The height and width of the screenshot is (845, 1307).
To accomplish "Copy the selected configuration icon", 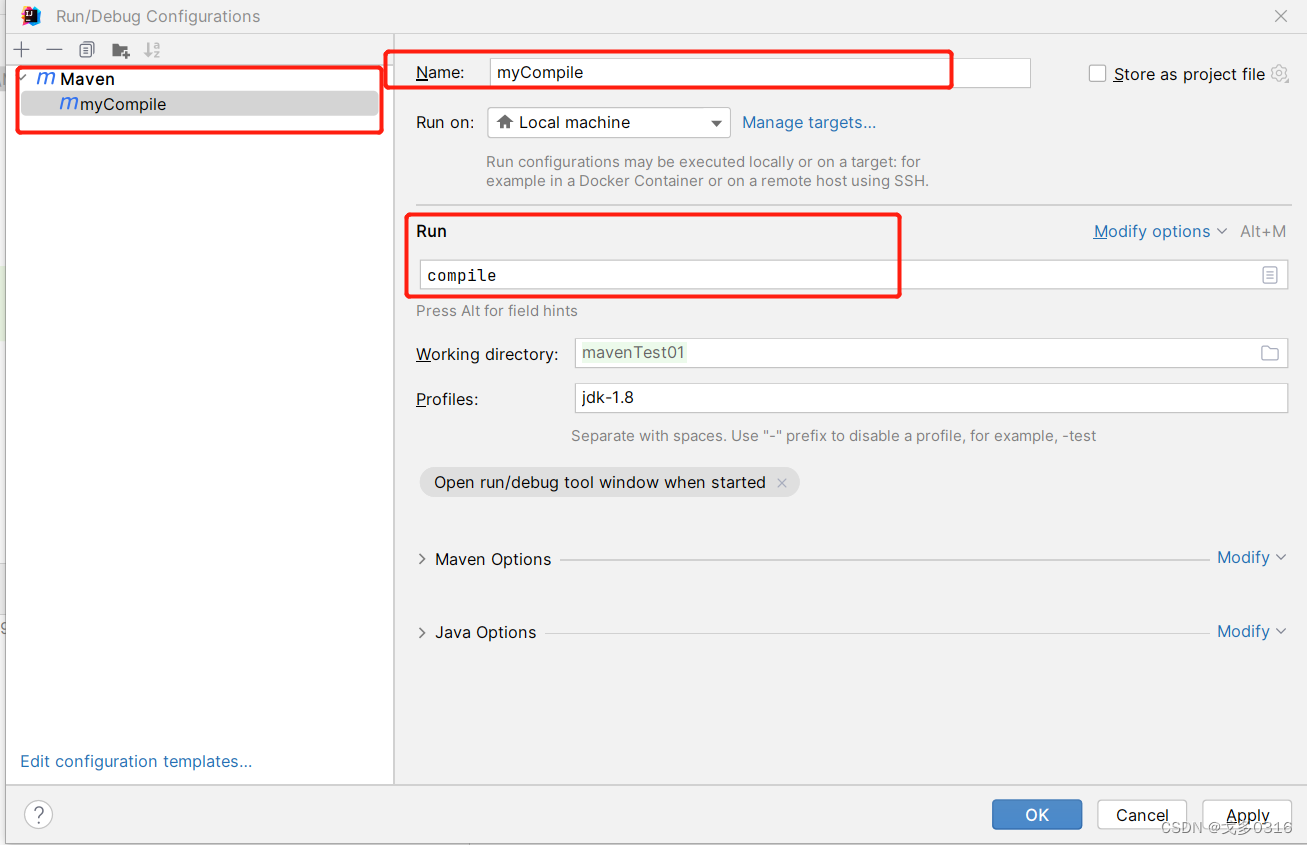I will 87,49.
